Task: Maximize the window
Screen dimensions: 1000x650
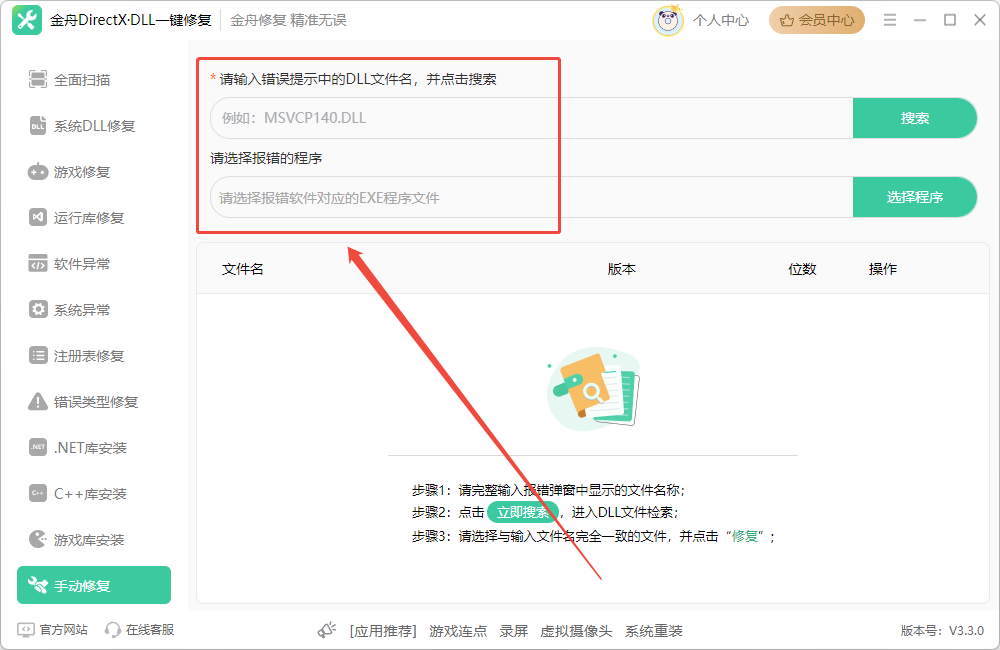Action: pyautogui.click(x=950, y=20)
